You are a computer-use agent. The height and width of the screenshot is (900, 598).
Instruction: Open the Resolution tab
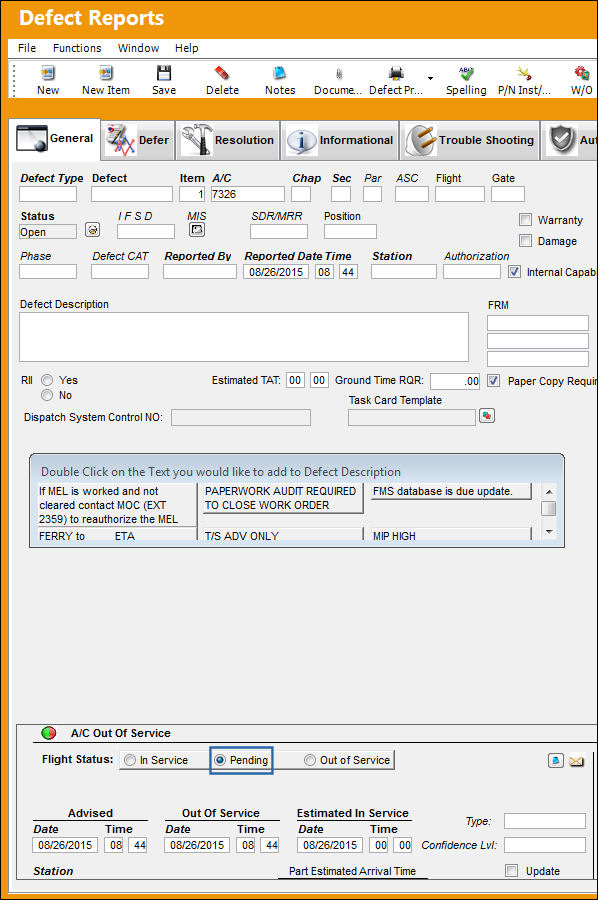[228, 140]
